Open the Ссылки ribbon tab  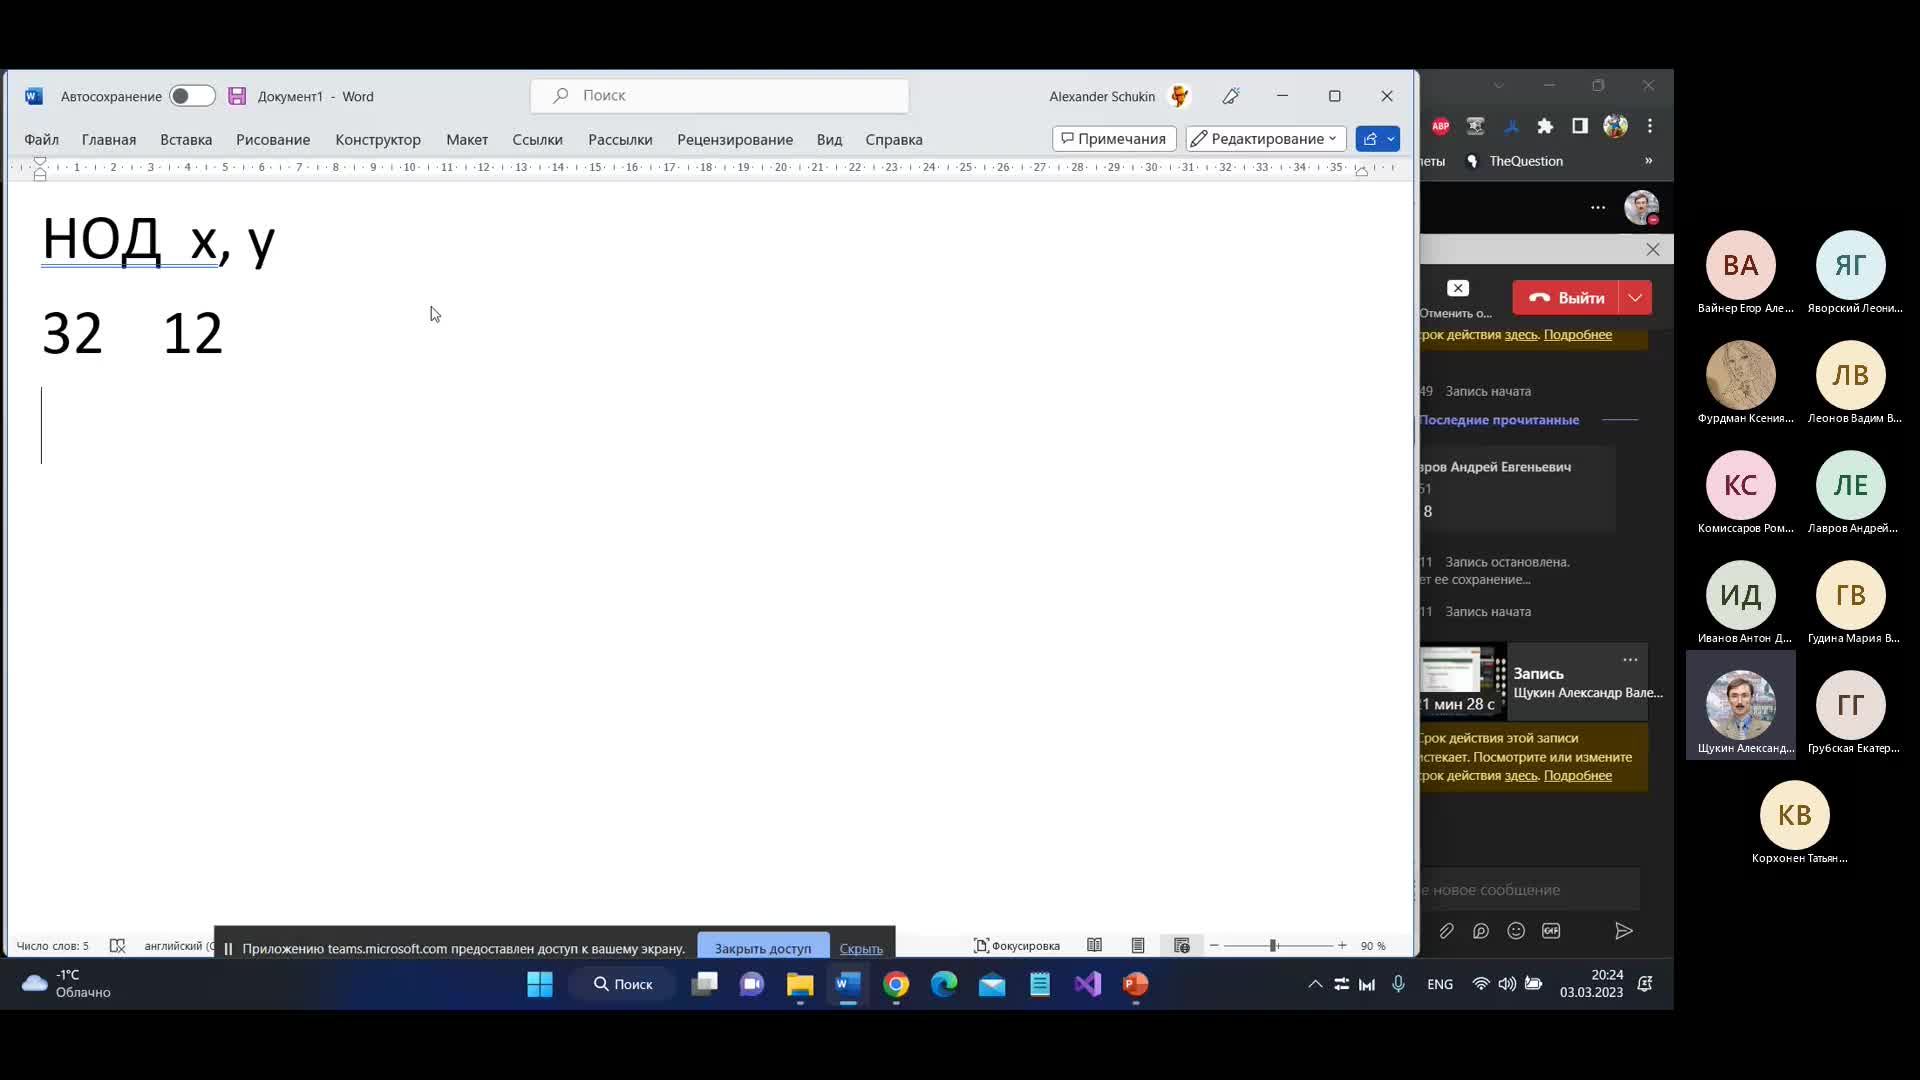(538, 140)
